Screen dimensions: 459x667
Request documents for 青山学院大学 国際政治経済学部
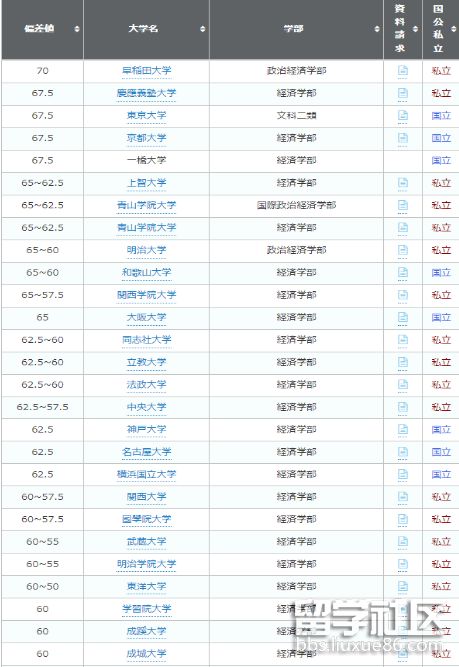(x=402, y=205)
